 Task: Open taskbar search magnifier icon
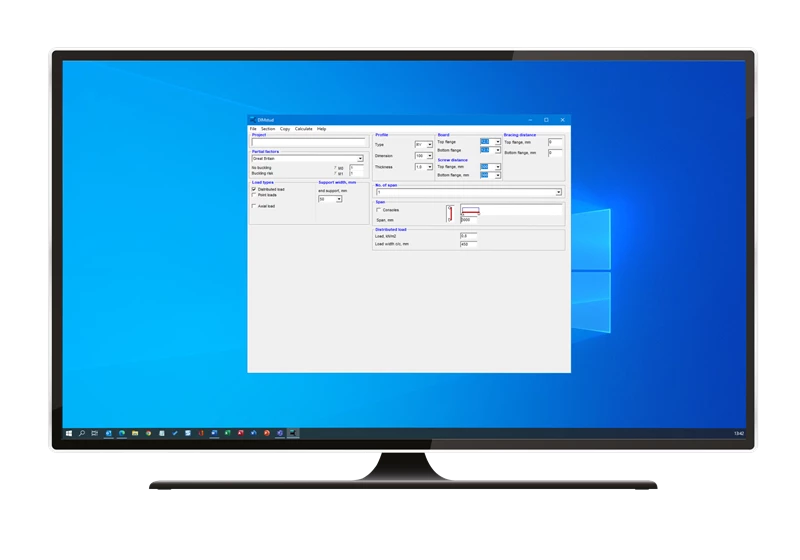click(81, 433)
